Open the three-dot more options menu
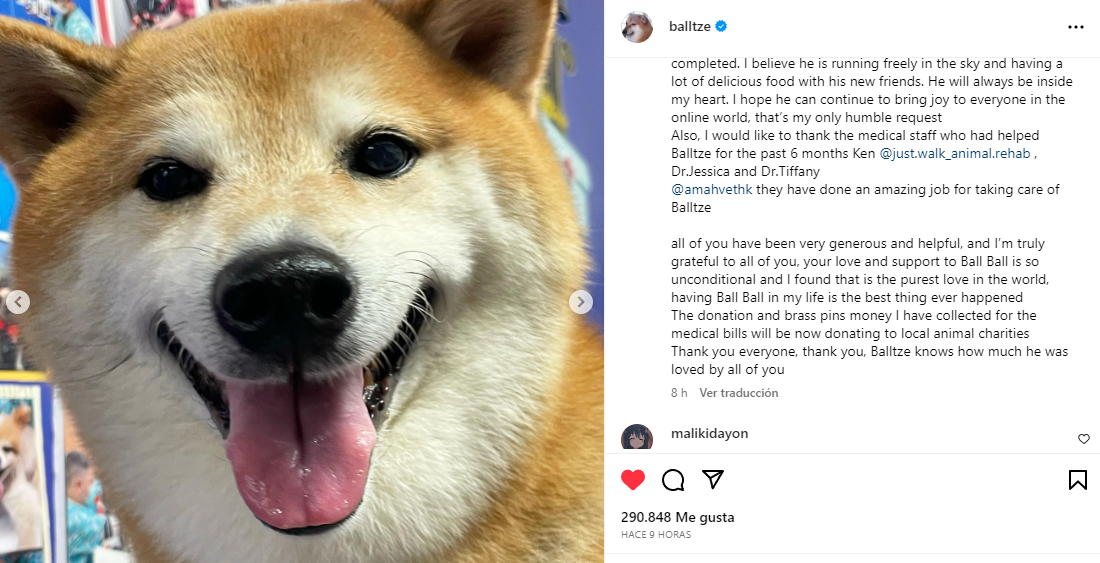Image resolution: width=1100 pixels, height=563 pixels. [x=1075, y=27]
